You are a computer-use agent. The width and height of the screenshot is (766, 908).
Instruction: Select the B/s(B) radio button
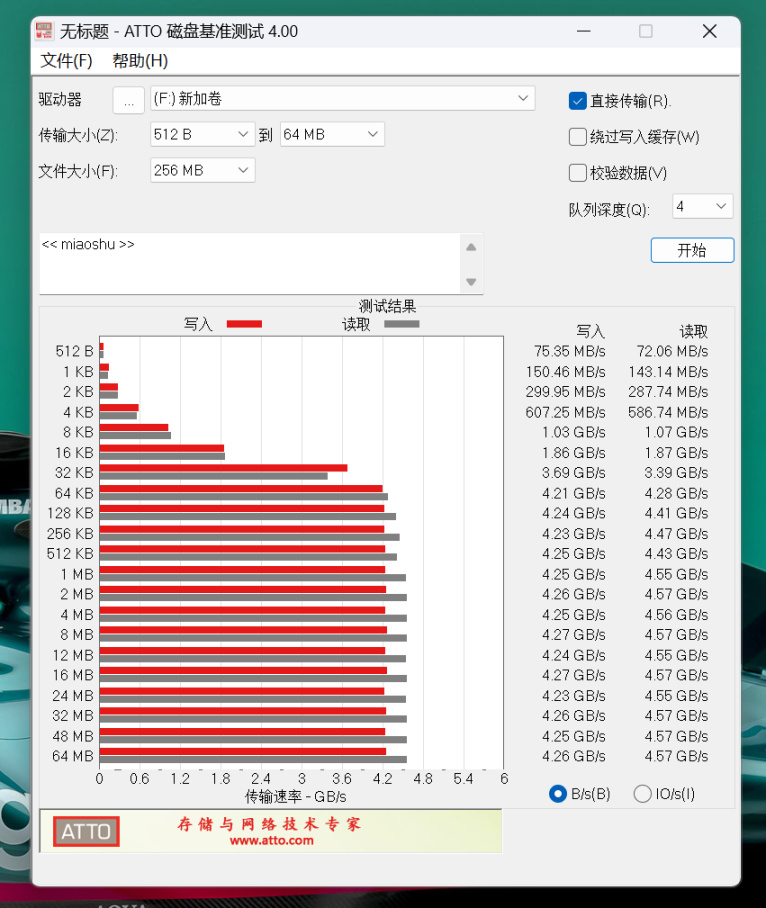point(558,793)
